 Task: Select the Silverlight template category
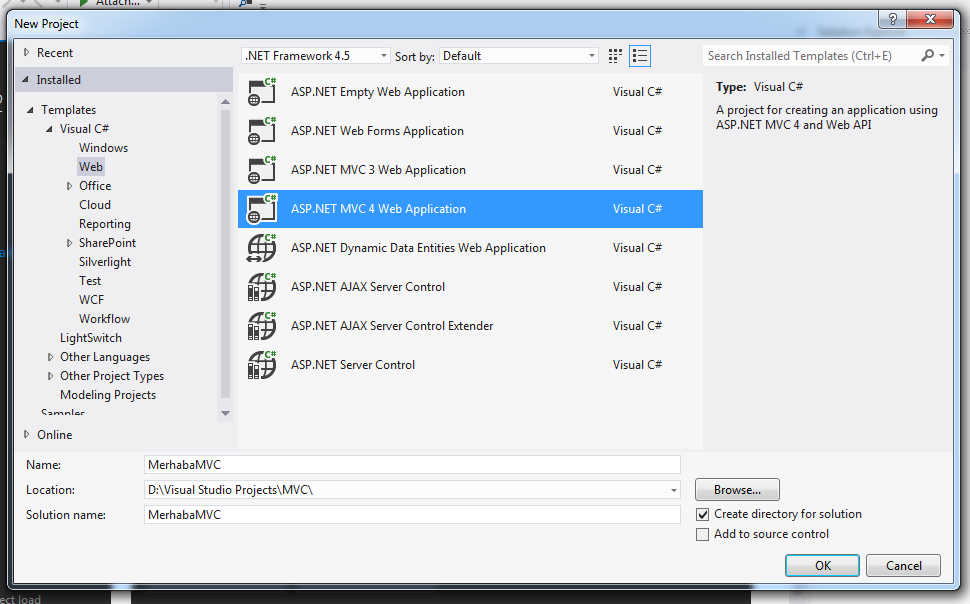point(105,262)
